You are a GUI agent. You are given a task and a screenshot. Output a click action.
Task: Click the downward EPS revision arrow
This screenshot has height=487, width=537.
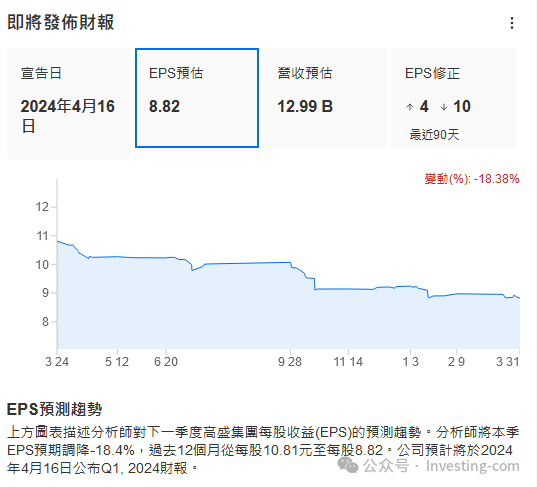[x=444, y=107]
